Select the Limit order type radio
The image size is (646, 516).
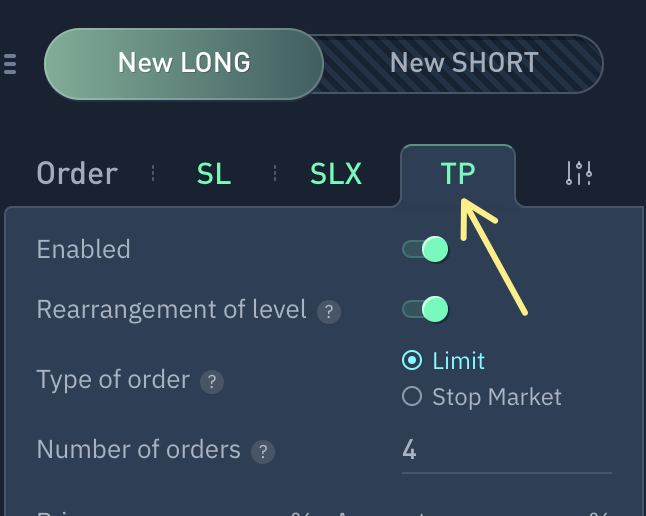coord(411,361)
